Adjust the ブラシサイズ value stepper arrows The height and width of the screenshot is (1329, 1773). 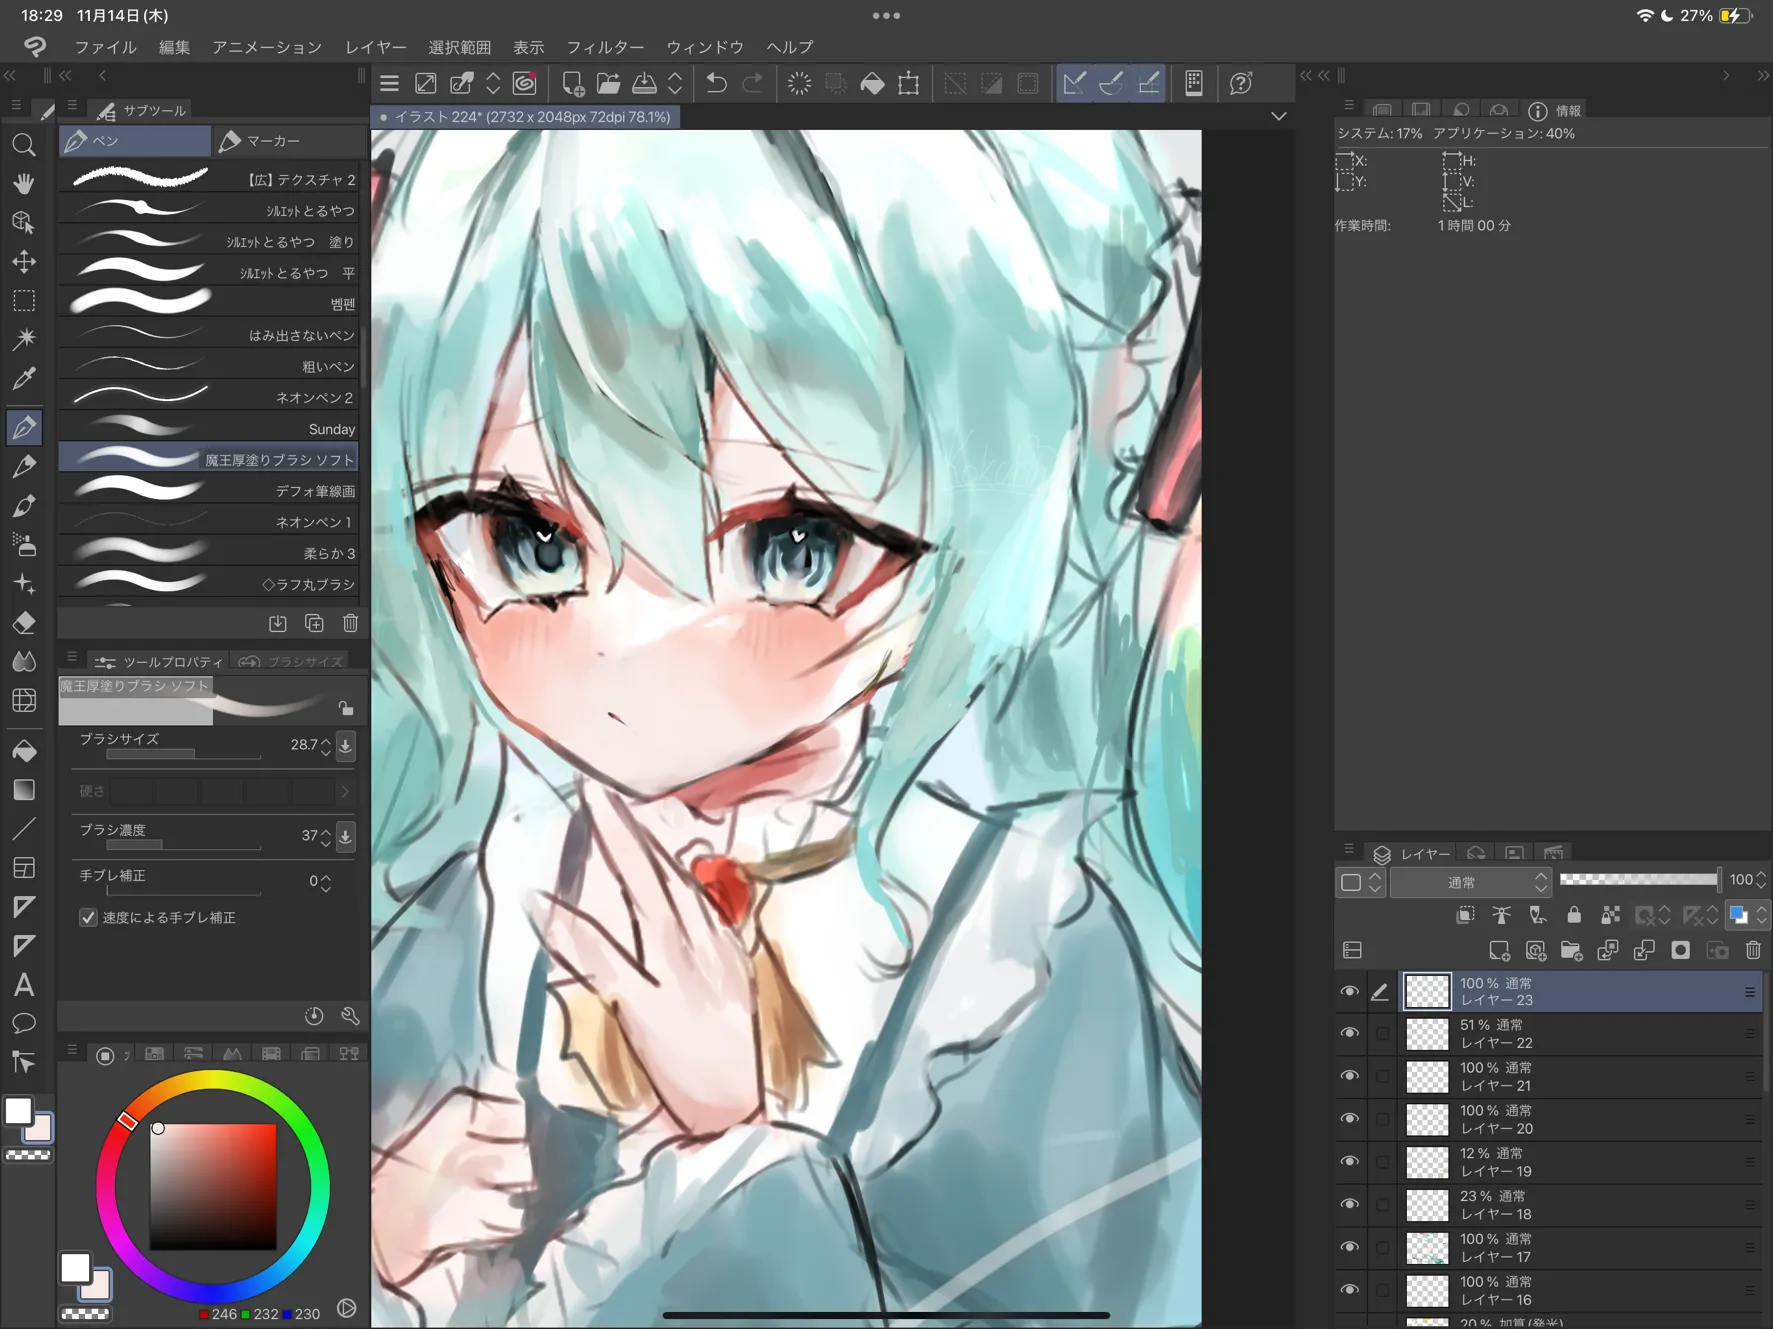tap(325, 745)
